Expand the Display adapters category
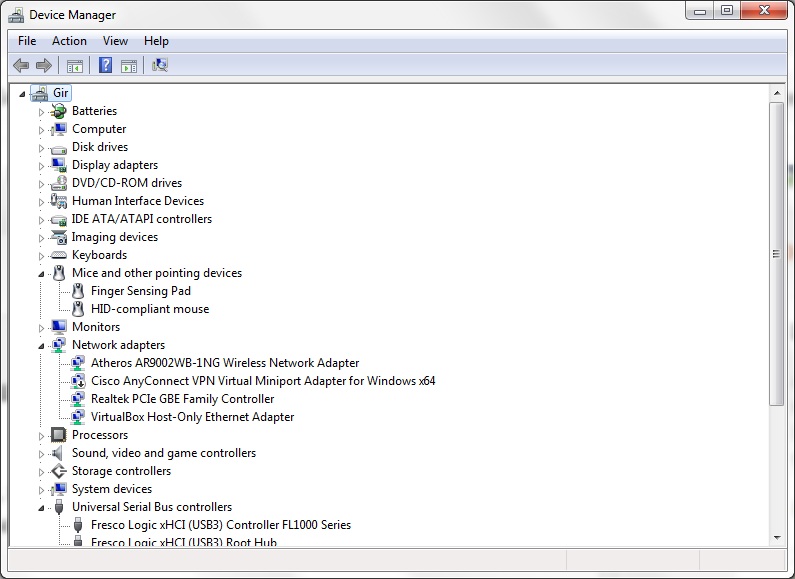The image size is (795, 579). click(41, 166)
